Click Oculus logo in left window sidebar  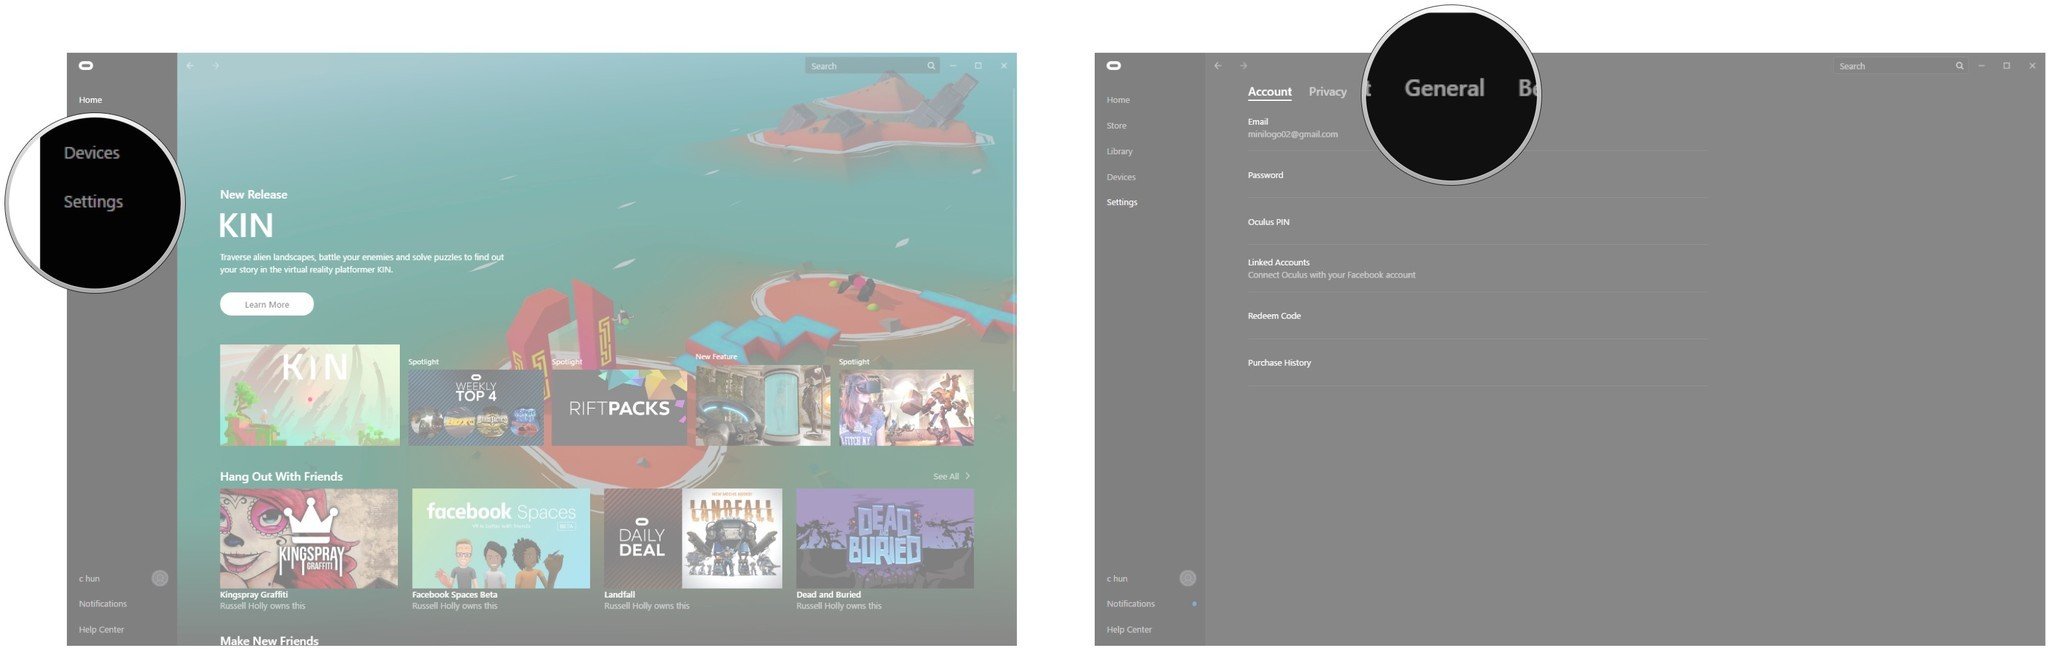(x=87, y=65)
